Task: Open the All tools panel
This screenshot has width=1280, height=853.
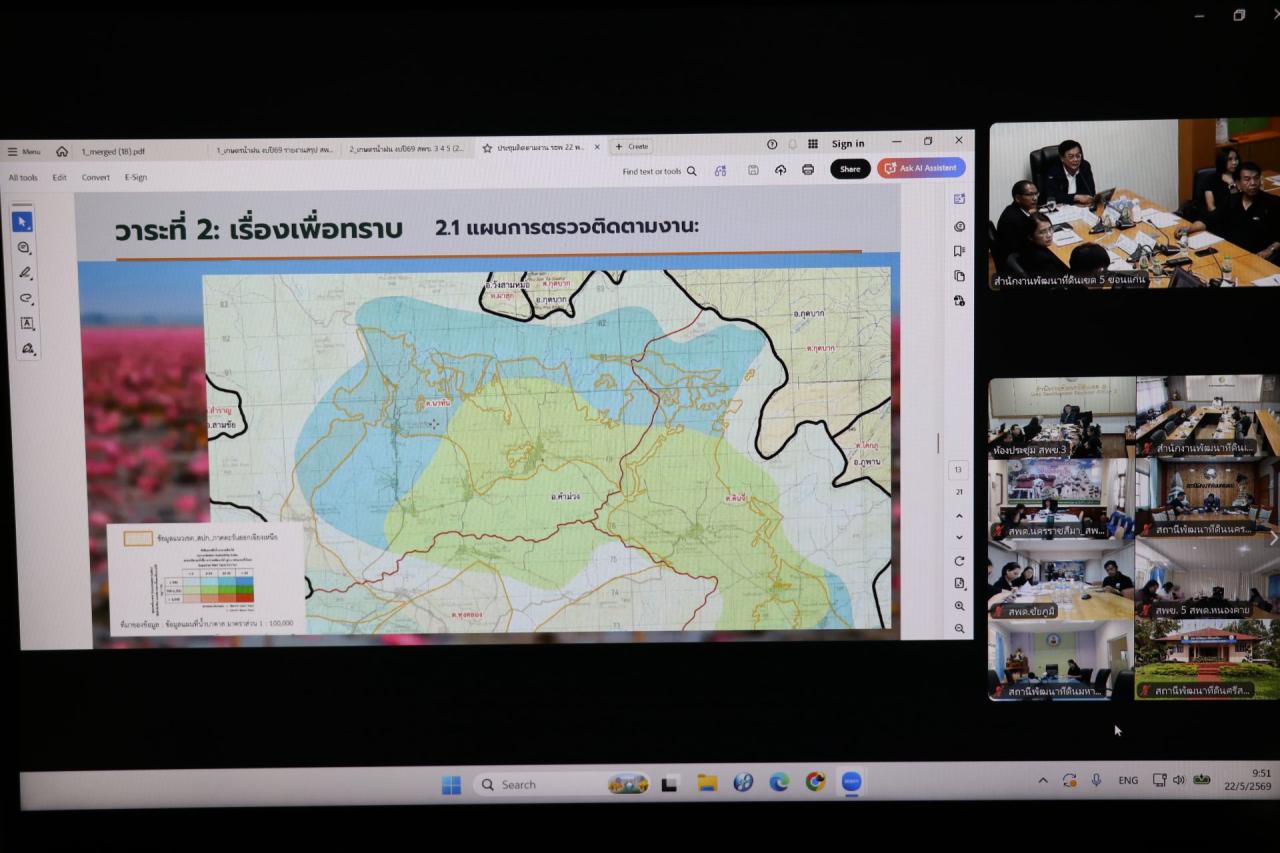Action: (23, 177)
